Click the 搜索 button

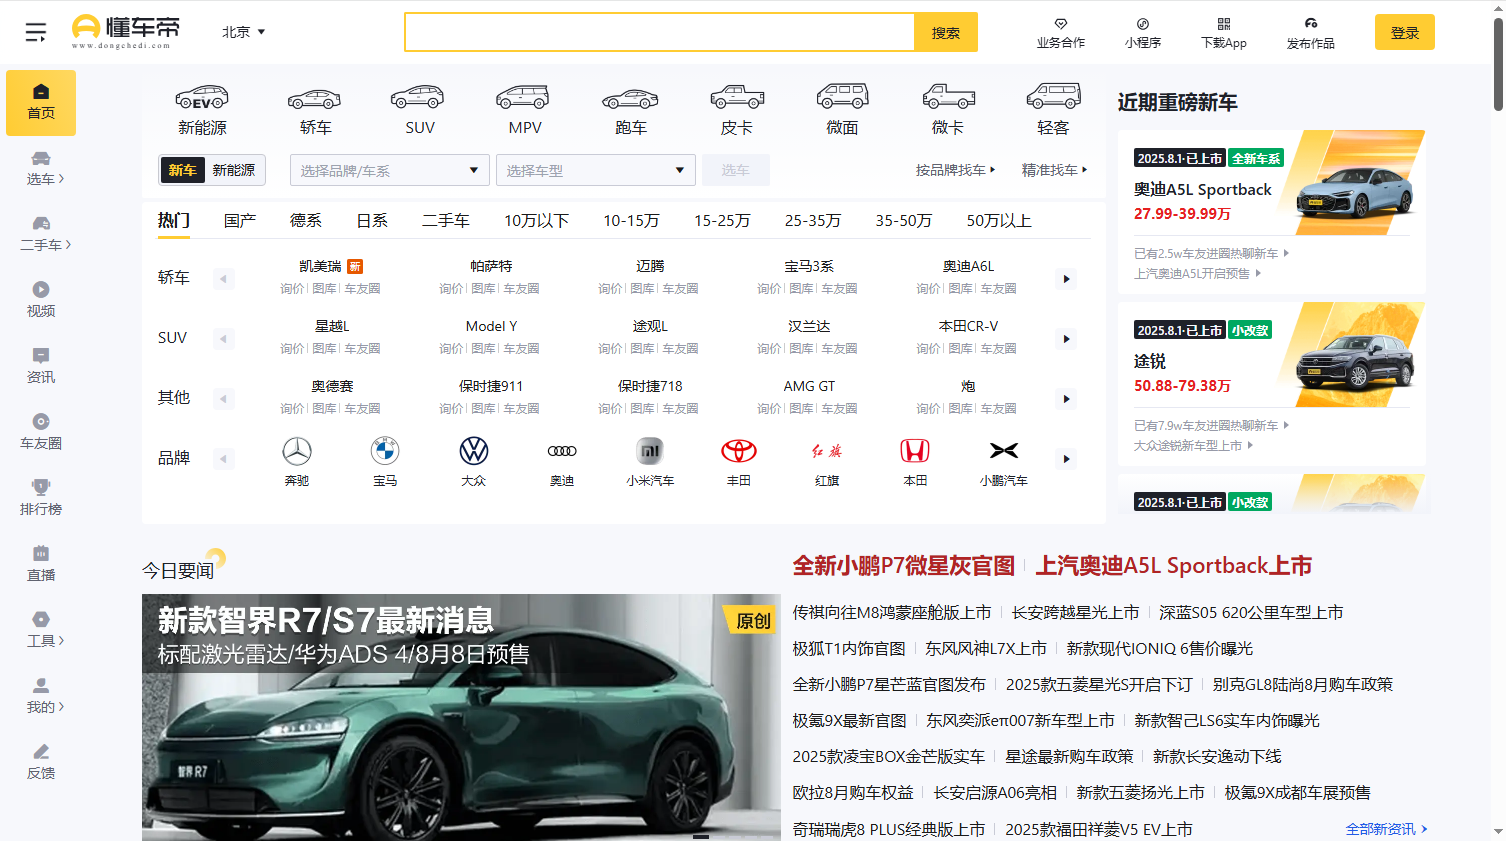946,32
